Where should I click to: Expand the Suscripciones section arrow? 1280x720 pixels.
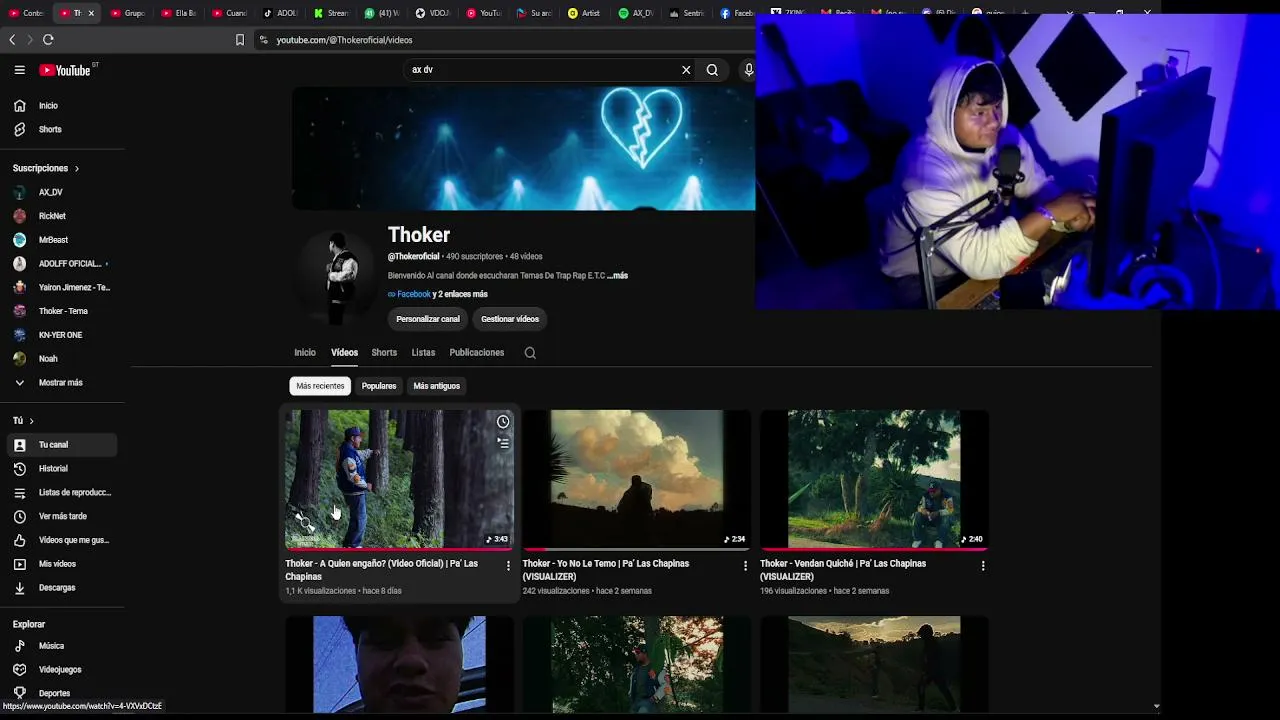[76, 168]
